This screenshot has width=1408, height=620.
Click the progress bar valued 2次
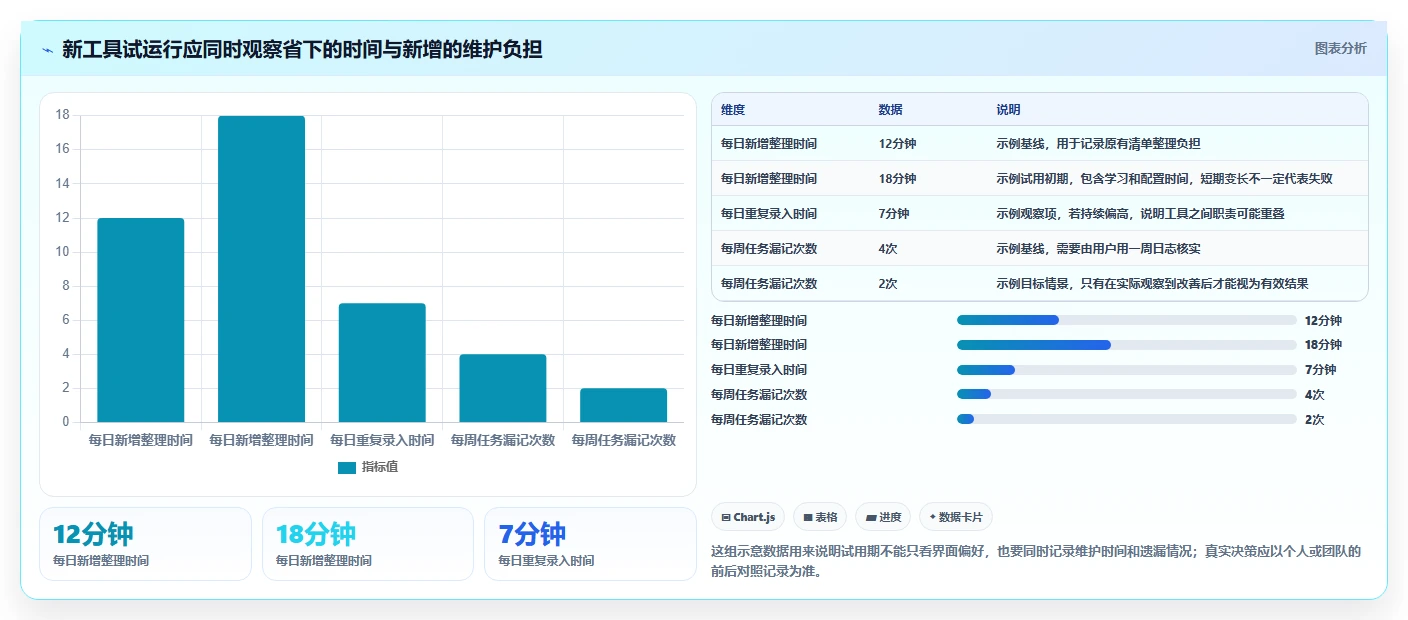[1127, 420]
